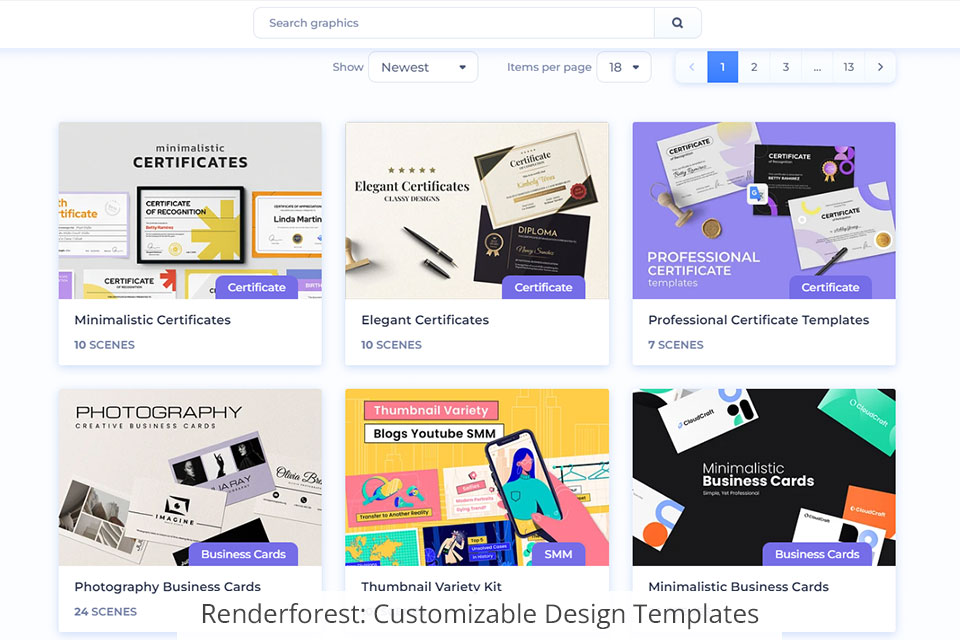This screenshot has width=960, height=640.
Task: Click Business Cards tag on Photography card
Action: click(x=243, y=554)
